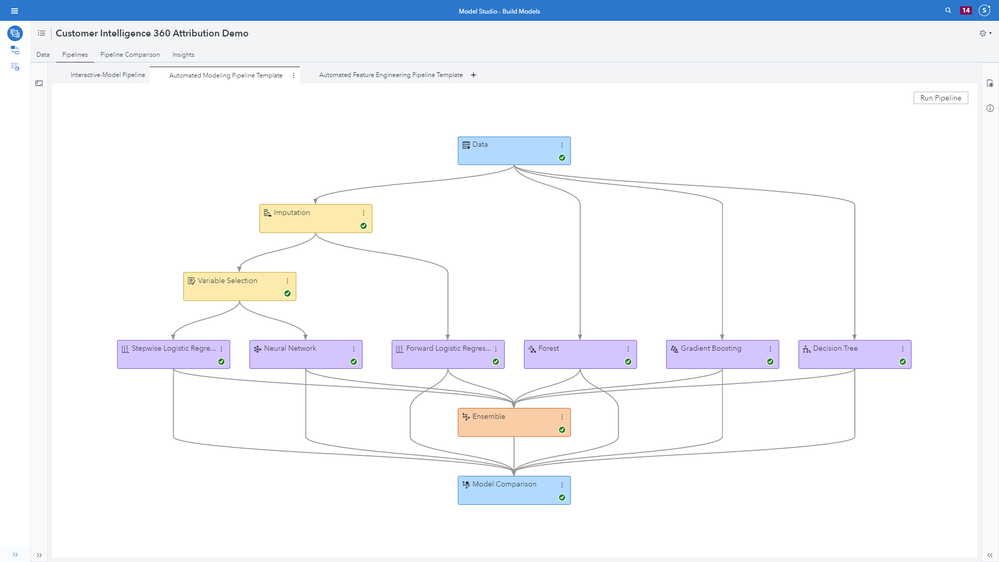
Task: Click the Data node success checkmark
Action: click(562, 158)
